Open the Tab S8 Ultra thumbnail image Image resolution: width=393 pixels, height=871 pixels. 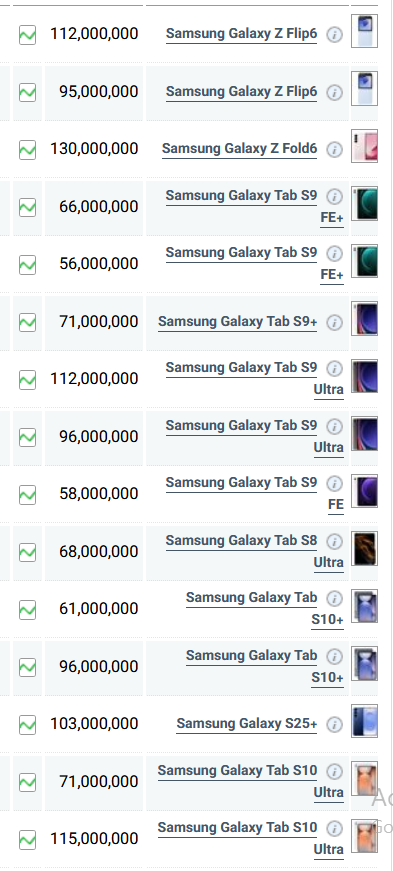coord(365,548)
